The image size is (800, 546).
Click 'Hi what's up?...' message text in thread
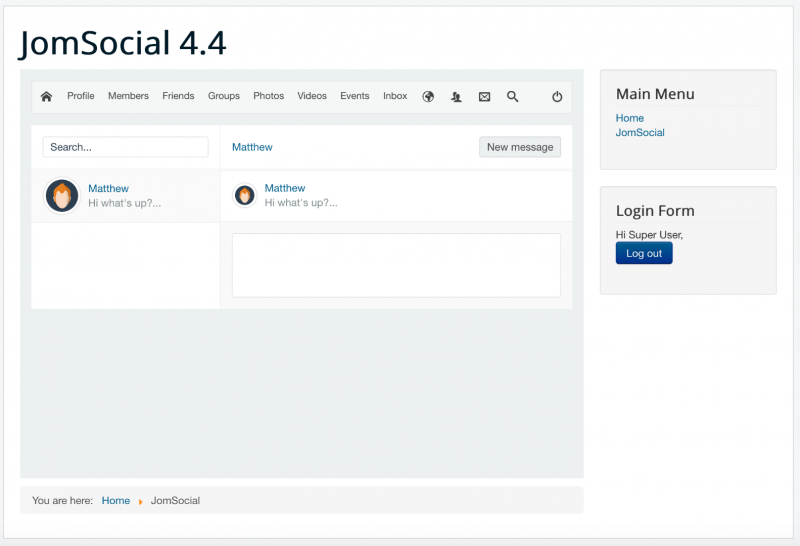[x=301, y=203]
